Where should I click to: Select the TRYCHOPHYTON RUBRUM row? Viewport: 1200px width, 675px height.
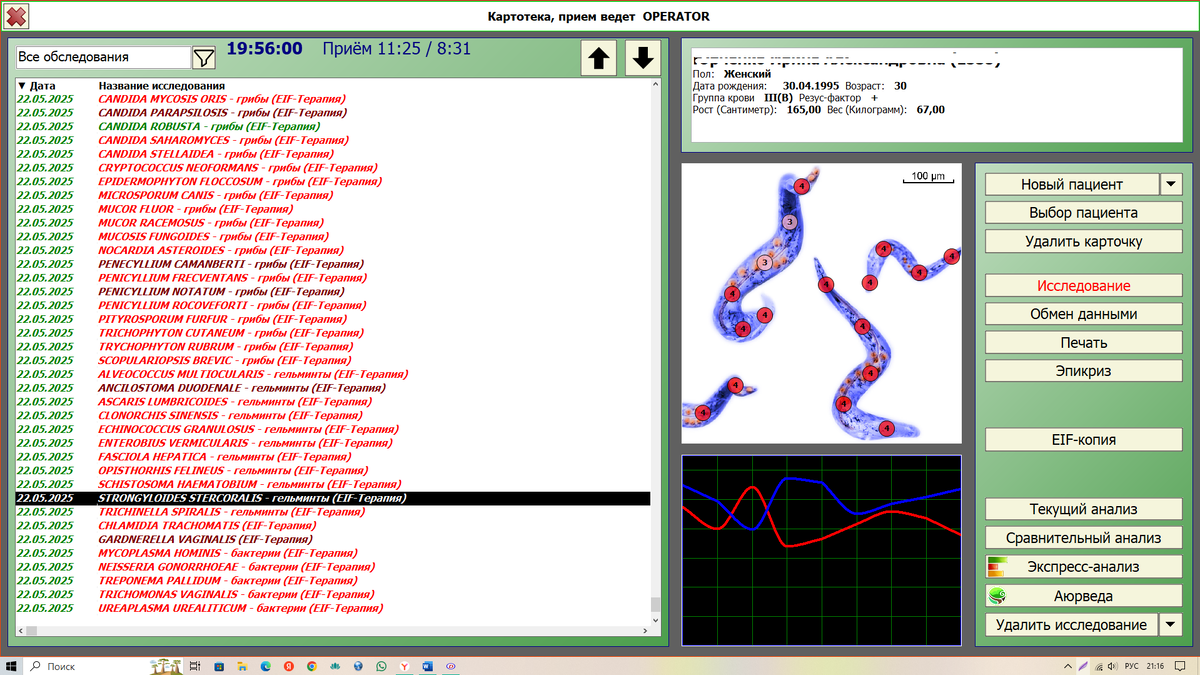(x=332, y=347)
